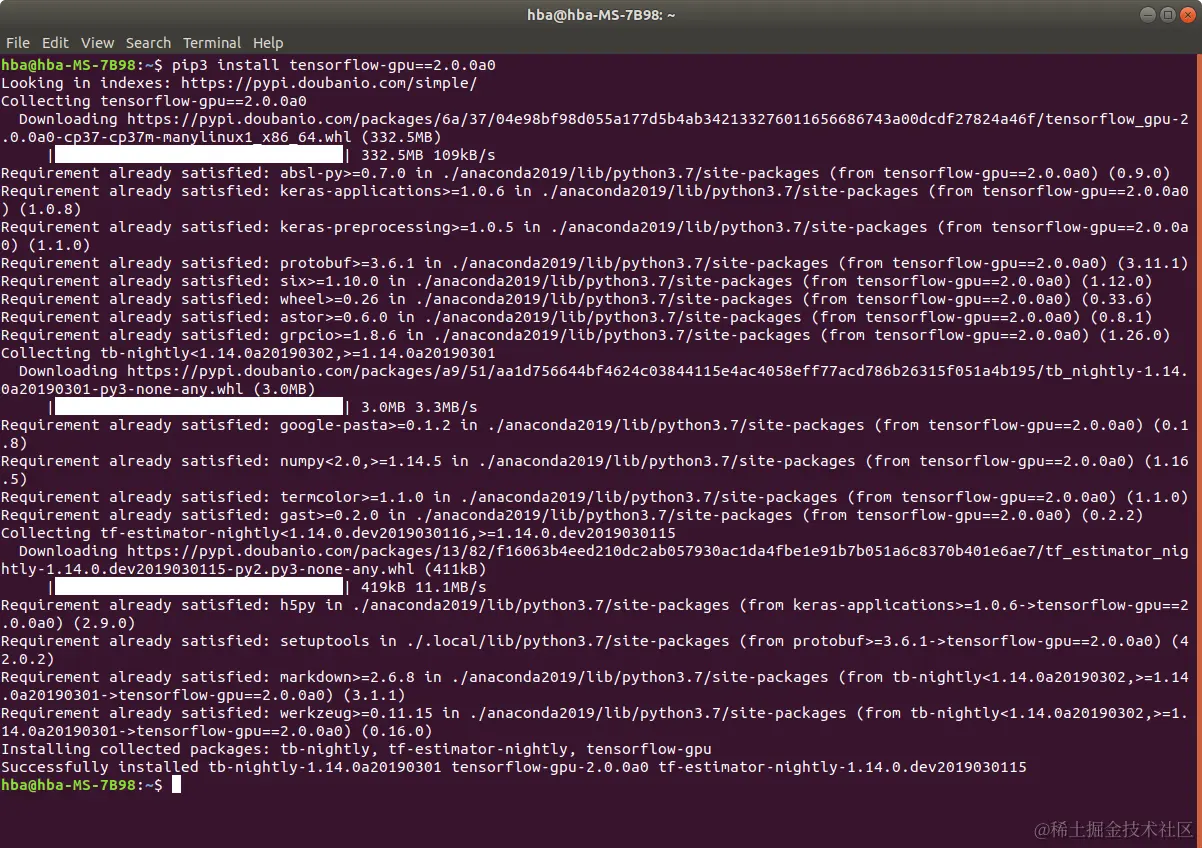Click the cursor at the last prompt
This screenshot has height=848, width=1202.
(176, 785)
